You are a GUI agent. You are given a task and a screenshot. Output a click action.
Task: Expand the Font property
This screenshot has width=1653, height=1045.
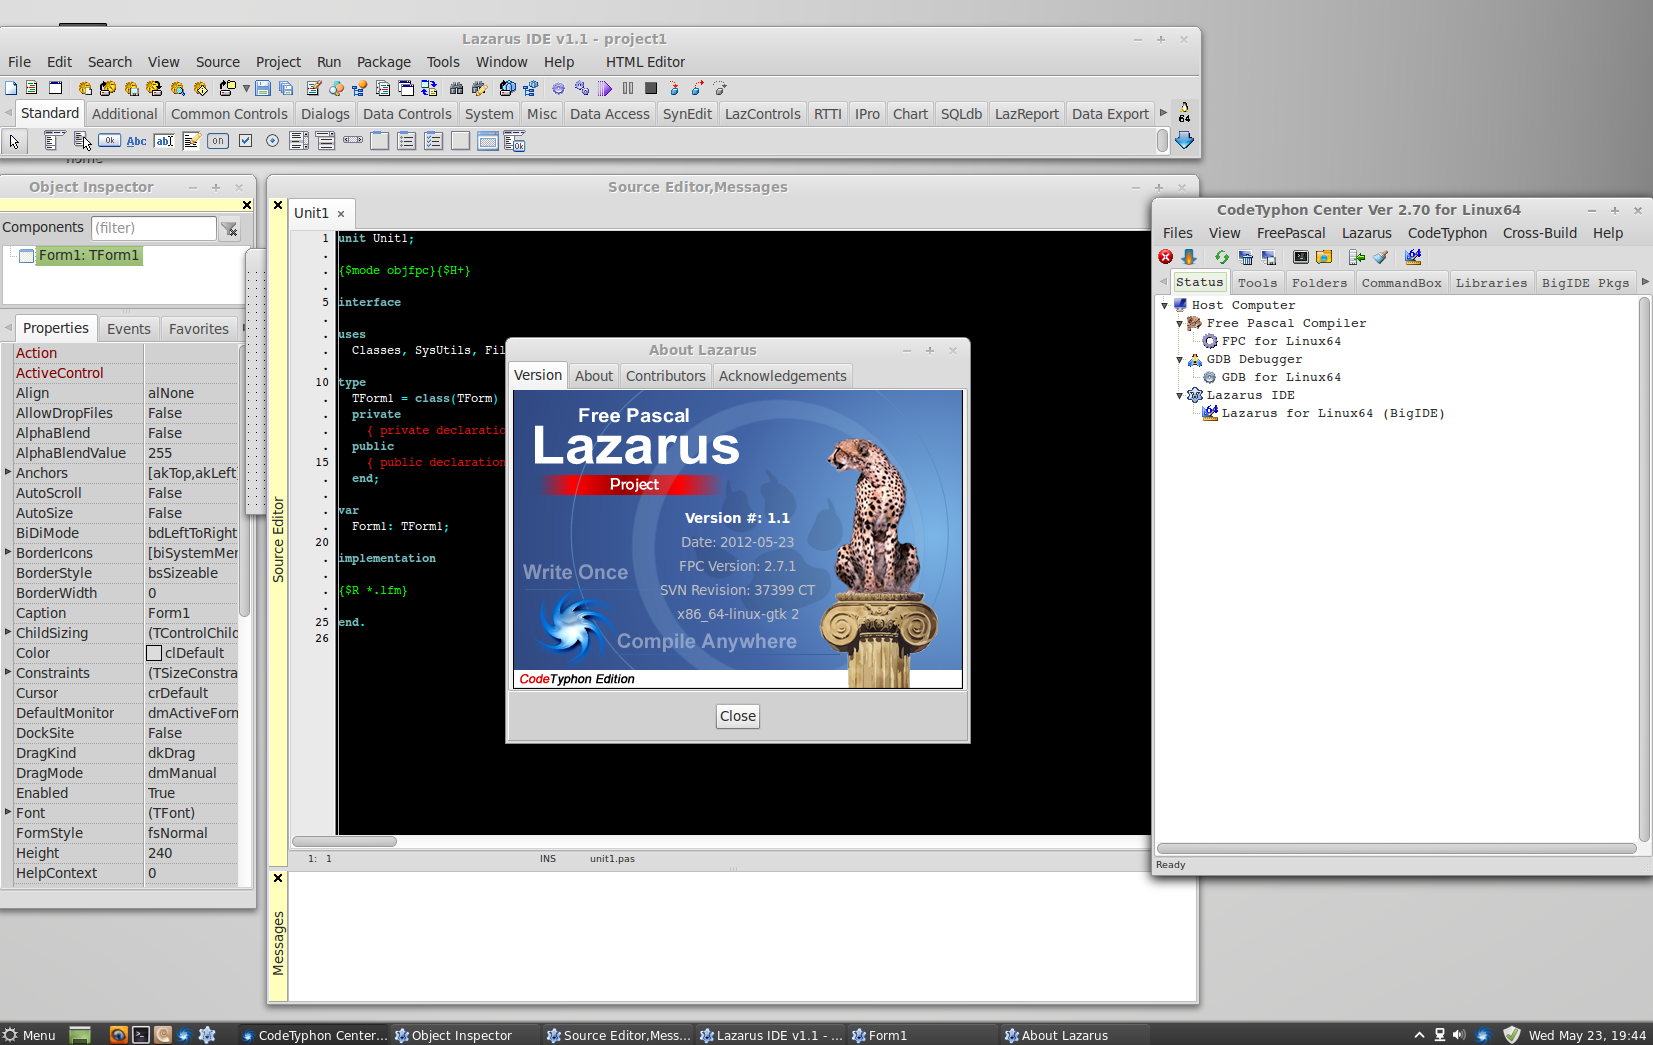[8, 812]
